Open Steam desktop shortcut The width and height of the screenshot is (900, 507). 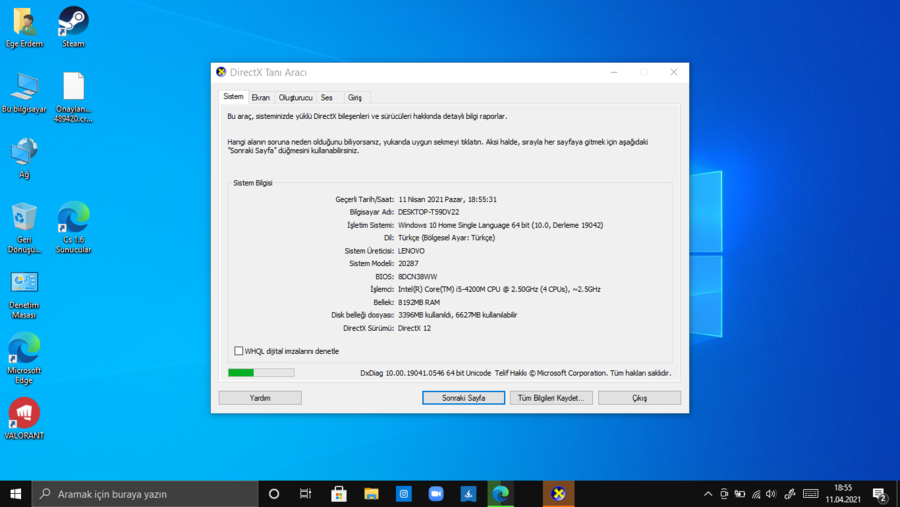click(73, 22)
